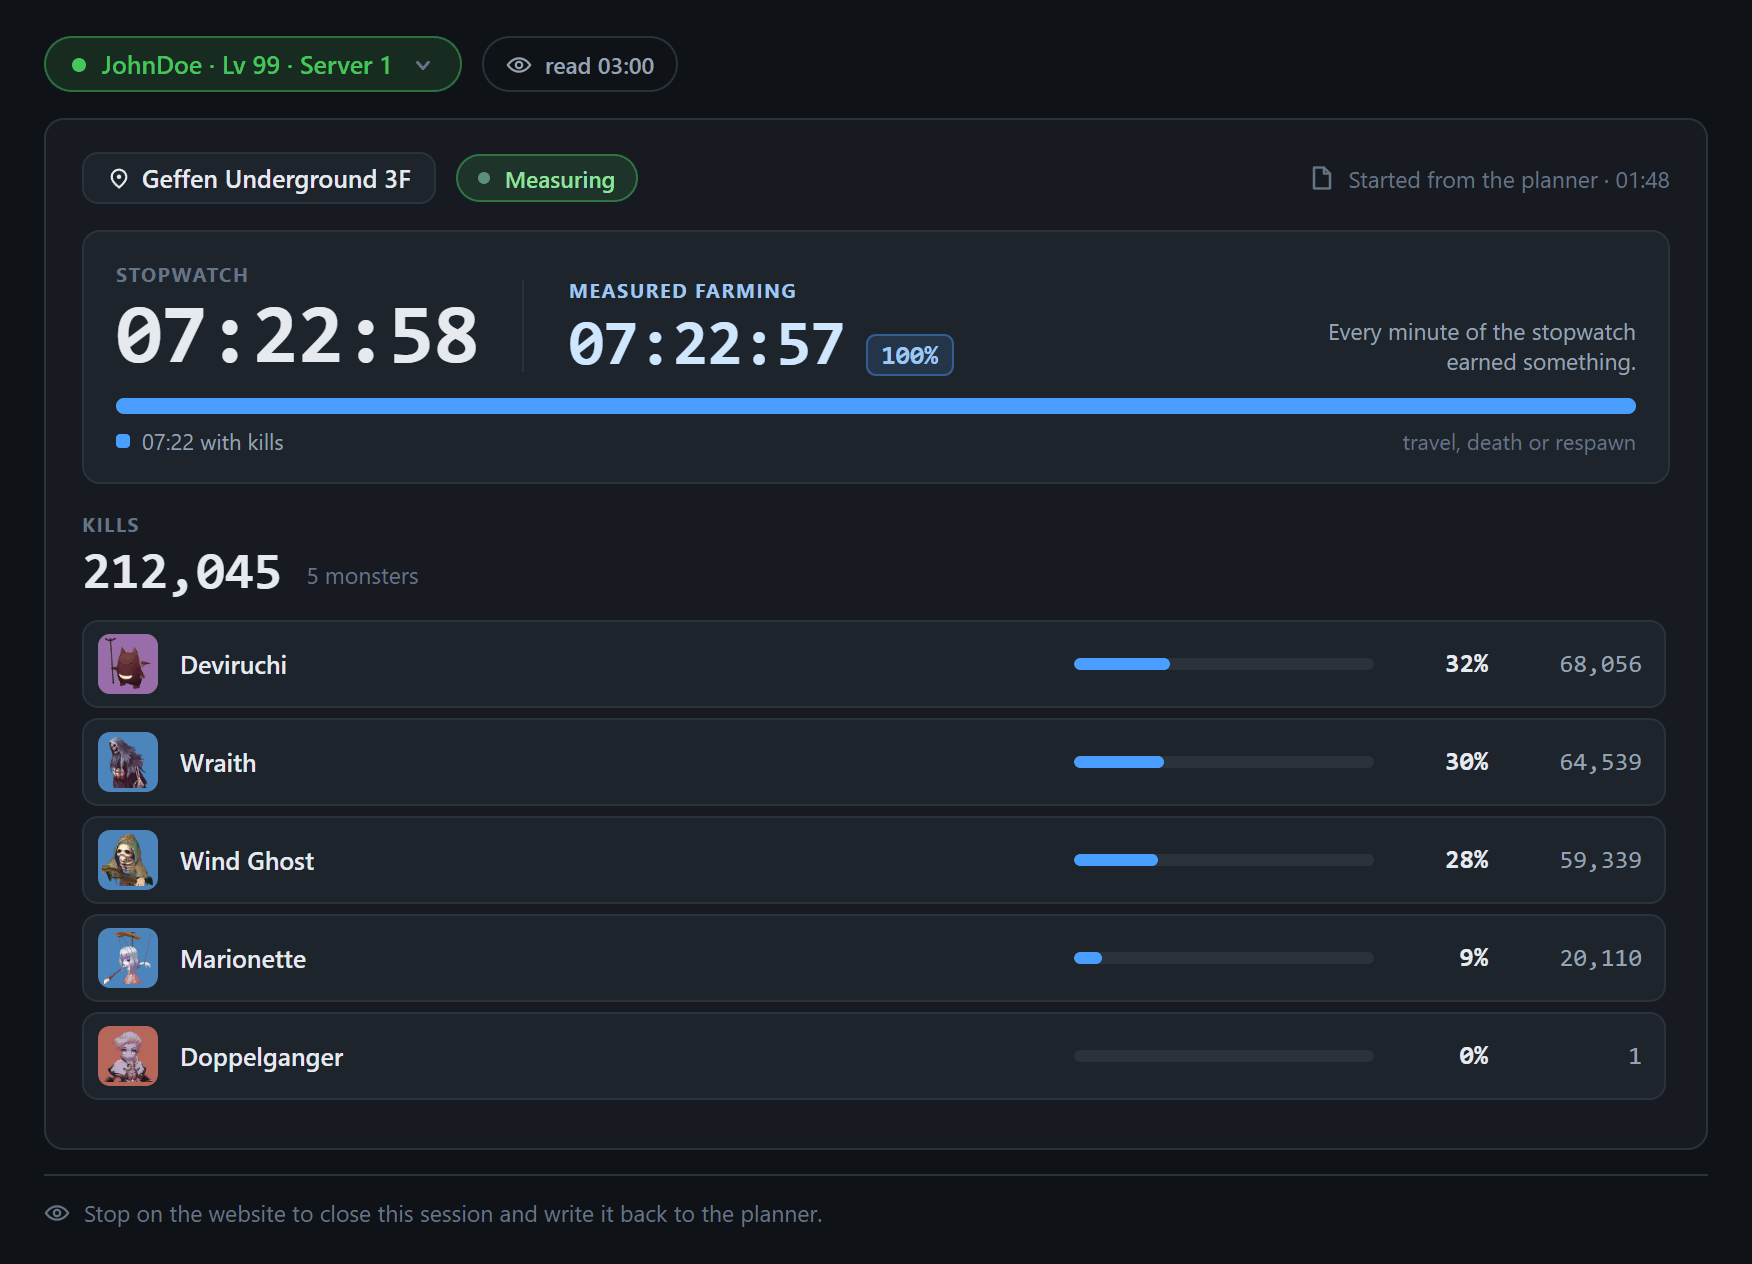The width and height of the screenshot is (1752, 1264).
Task: Click the blue legend square for with kills
Action: [x=123, y=441]
